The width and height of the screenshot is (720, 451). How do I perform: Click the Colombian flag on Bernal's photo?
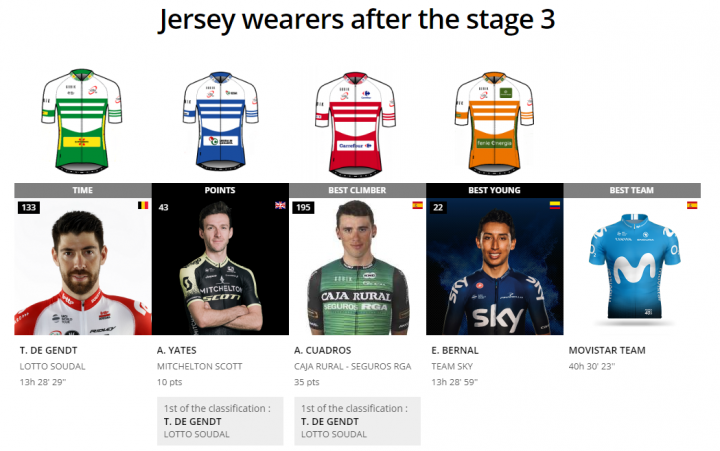coord(555,205)
